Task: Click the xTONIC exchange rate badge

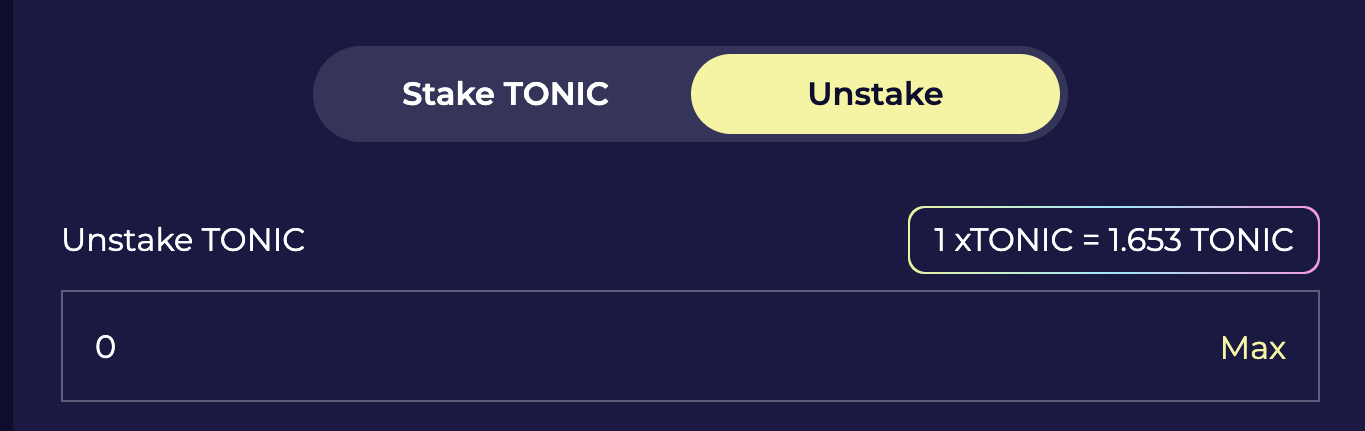Action: (x=1113, y=240)
